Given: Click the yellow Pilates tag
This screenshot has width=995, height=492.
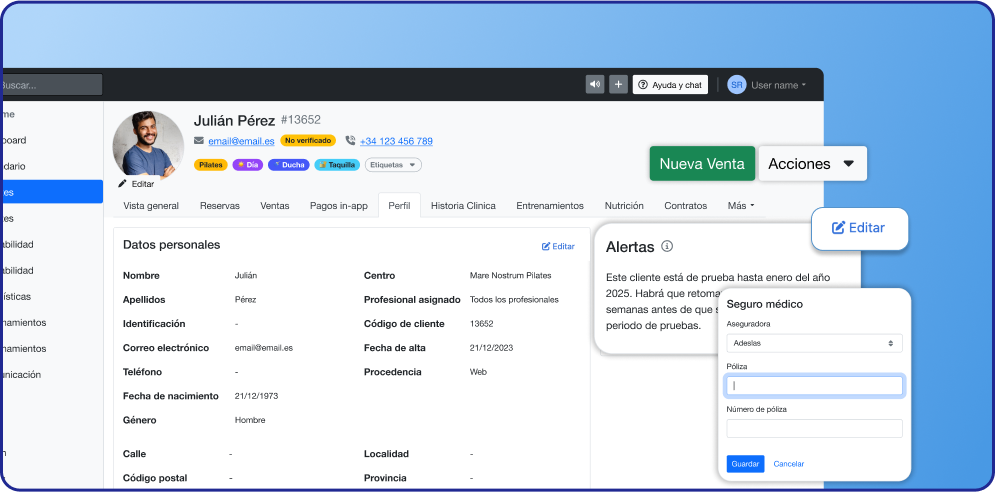Looking at the screenshot, I should tap(211, 164).
